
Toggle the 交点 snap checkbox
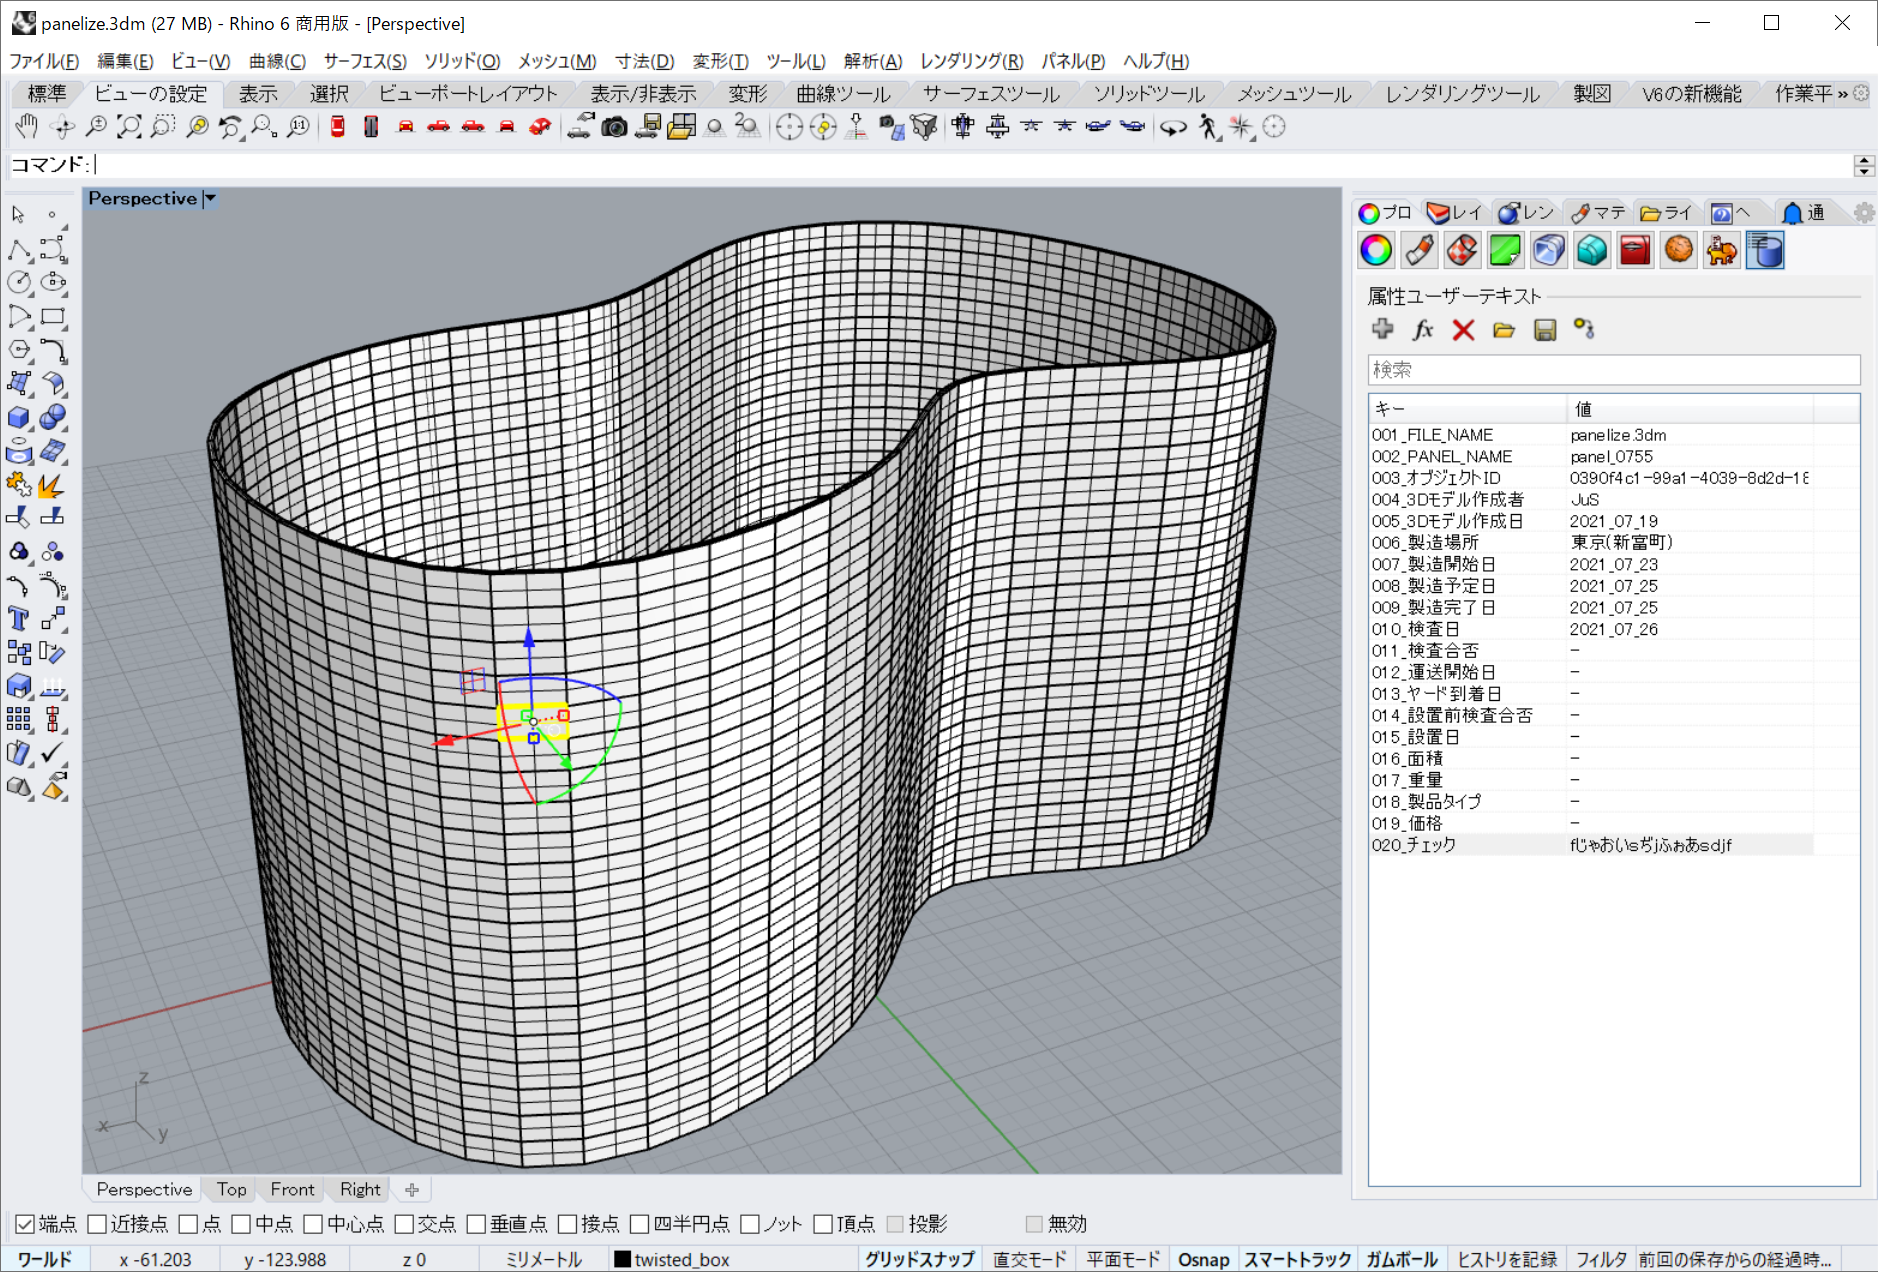[x=404, y=1223]
